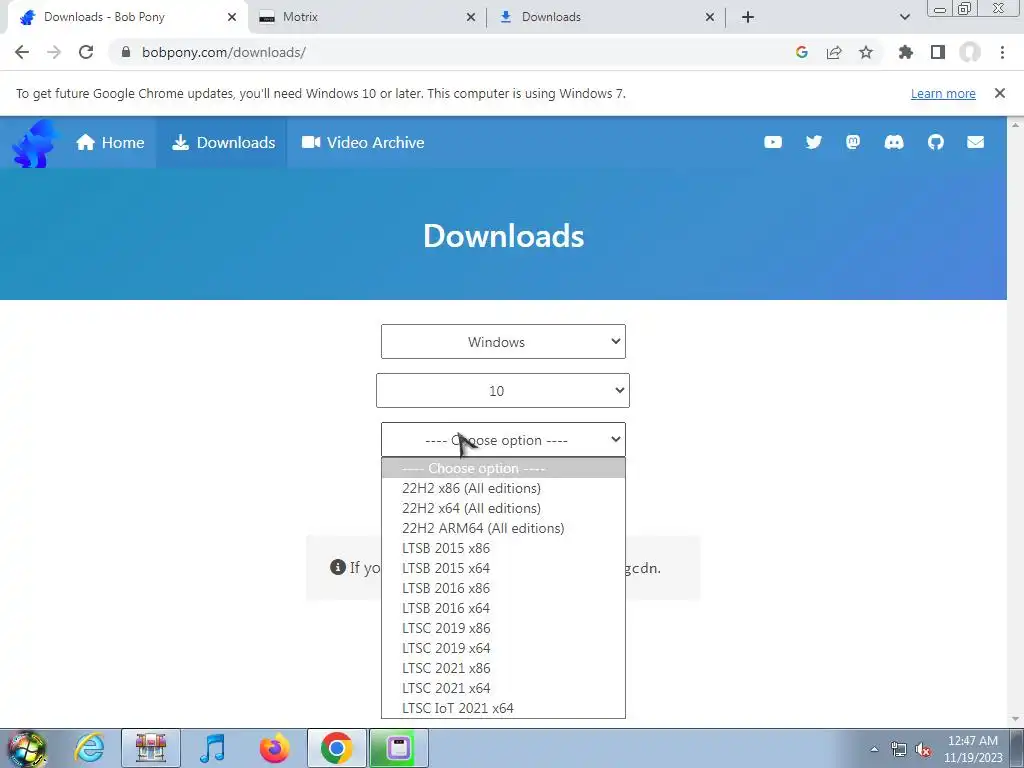Open the Video Archive nav link

point(363,142)
